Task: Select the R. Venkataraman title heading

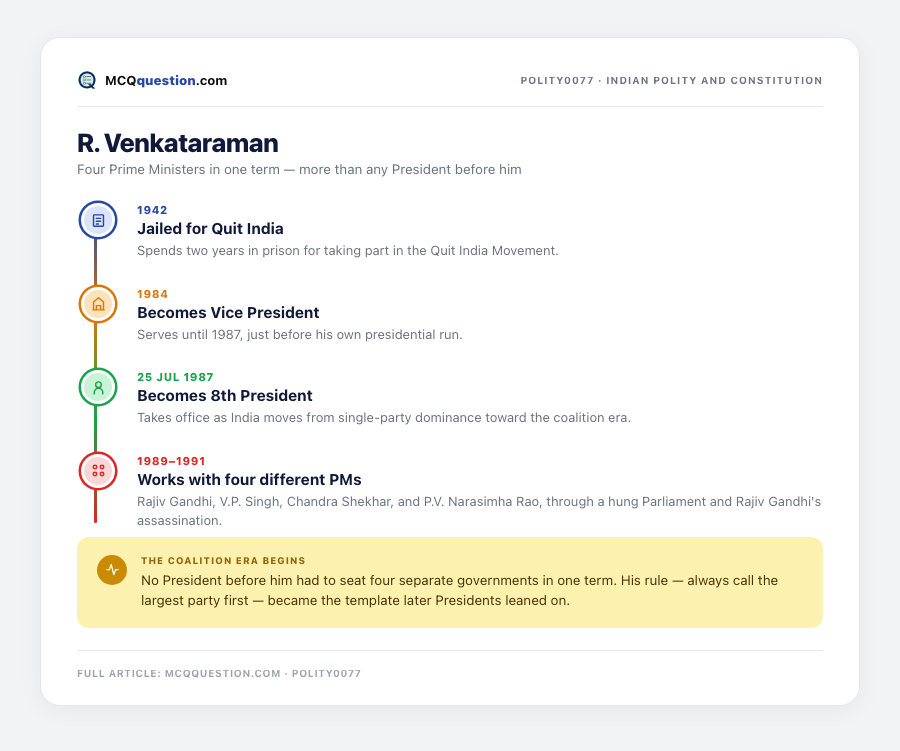Action: click(x=178, y=143)
